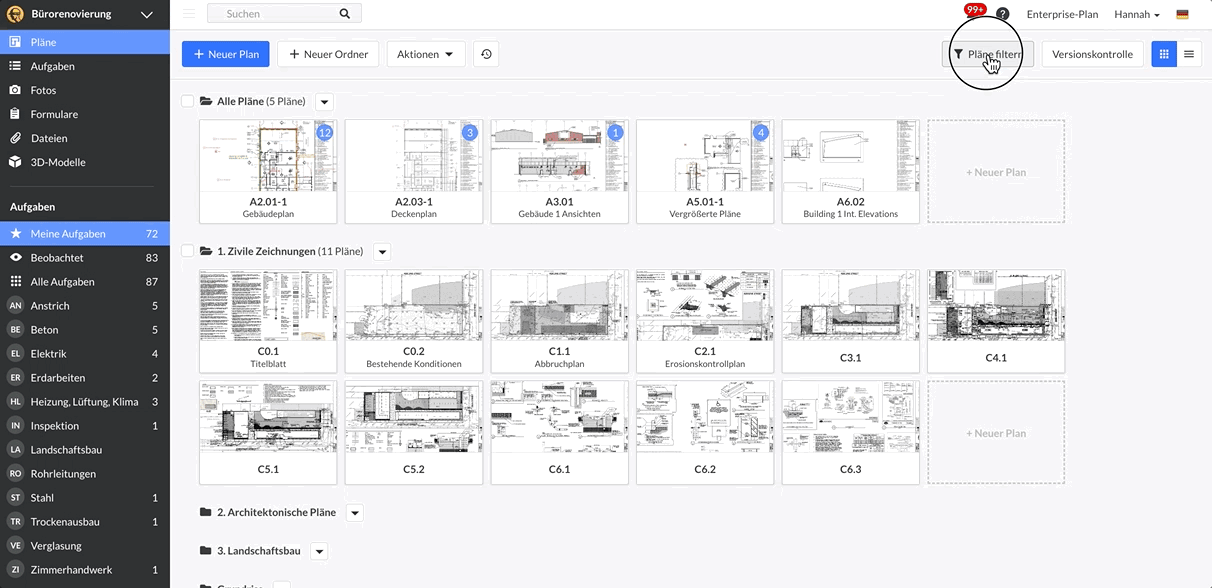Open plan C0.1 Titelblatt thumbnail

click(x=268, y=321)
